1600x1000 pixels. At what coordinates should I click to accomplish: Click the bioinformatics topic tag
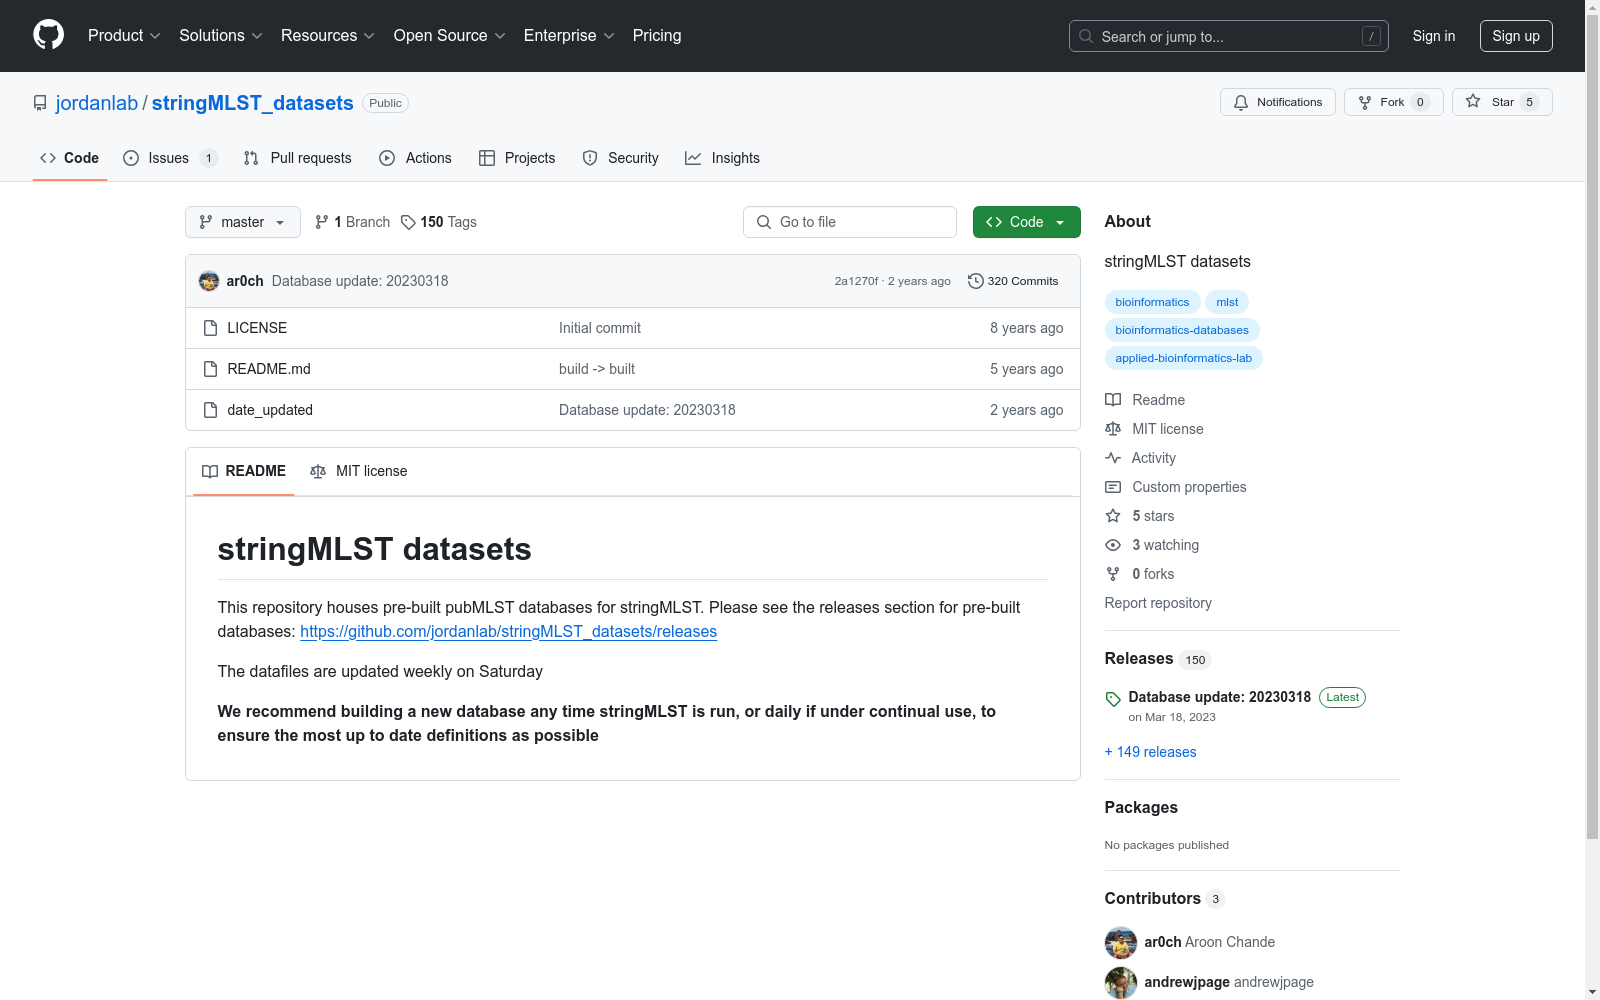(x=1152, y=302)
